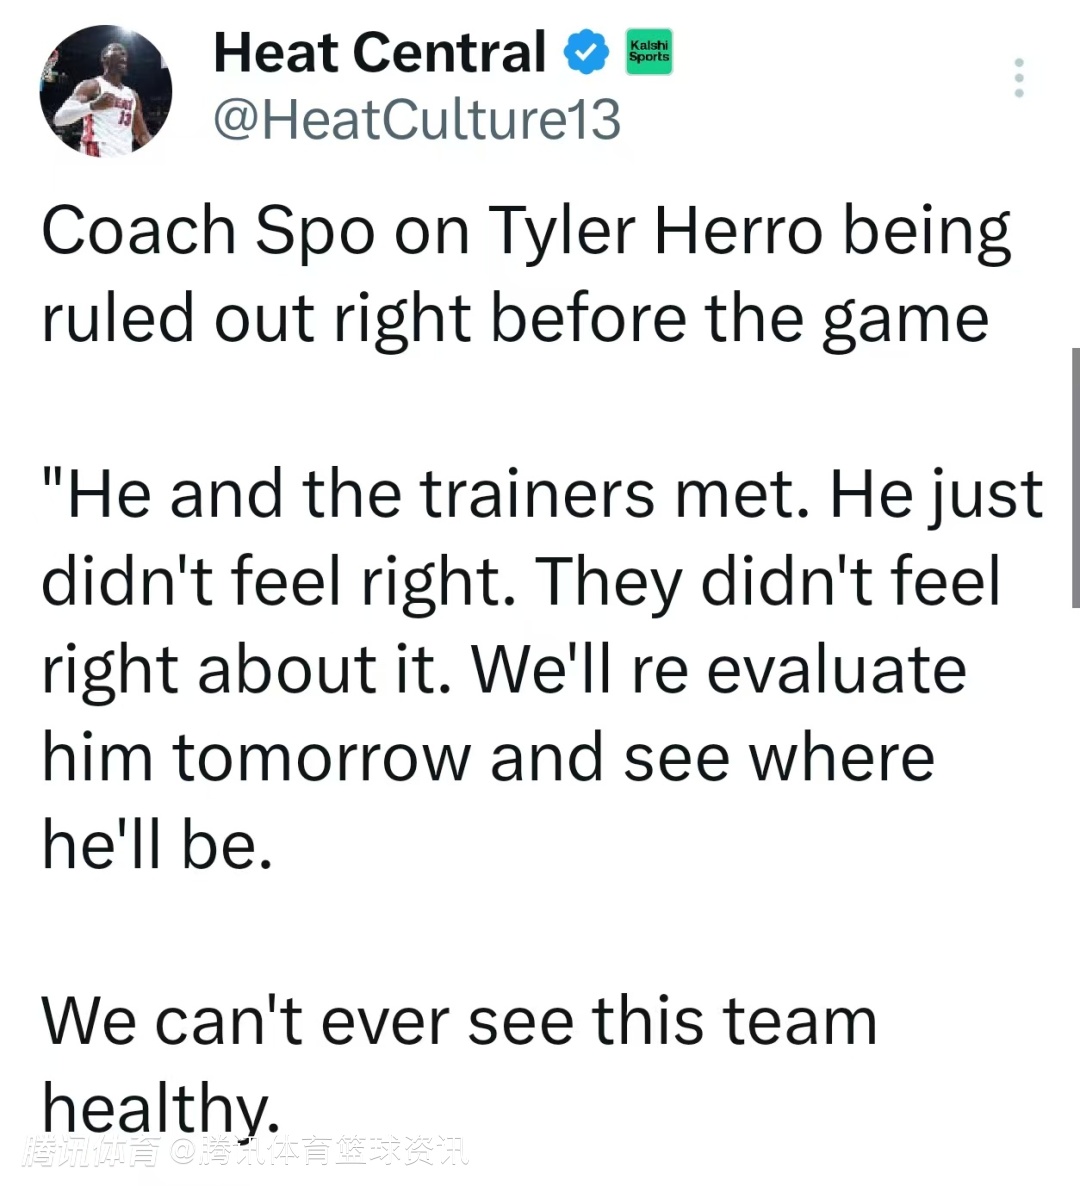Click the vertical scrollbar on right edge

point(1075,477)
